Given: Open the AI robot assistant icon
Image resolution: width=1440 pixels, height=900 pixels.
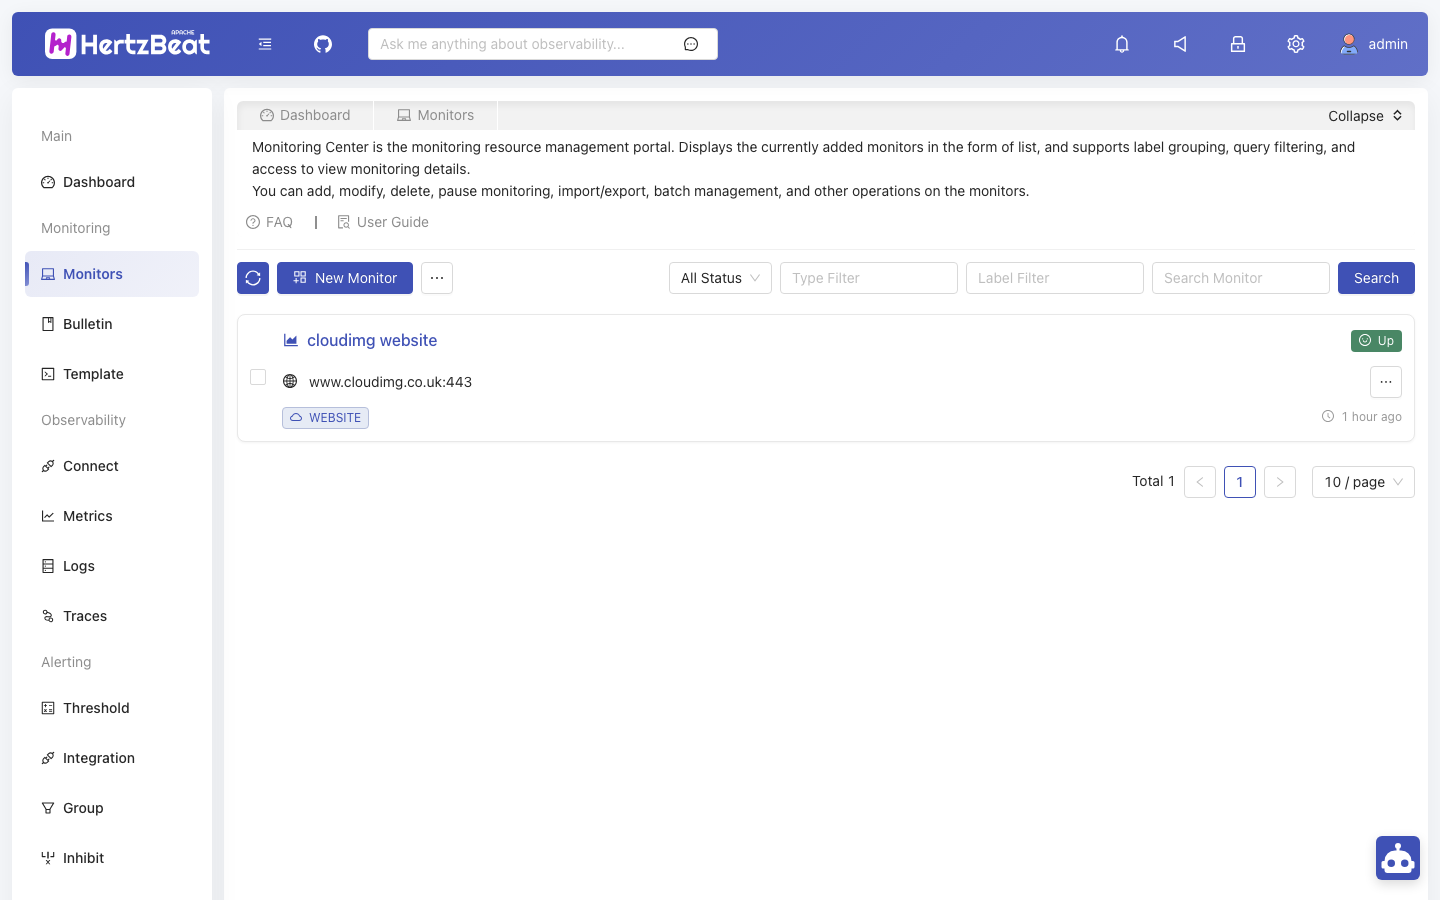Looking at the screenshot, I should click(x=1398, y=858).
